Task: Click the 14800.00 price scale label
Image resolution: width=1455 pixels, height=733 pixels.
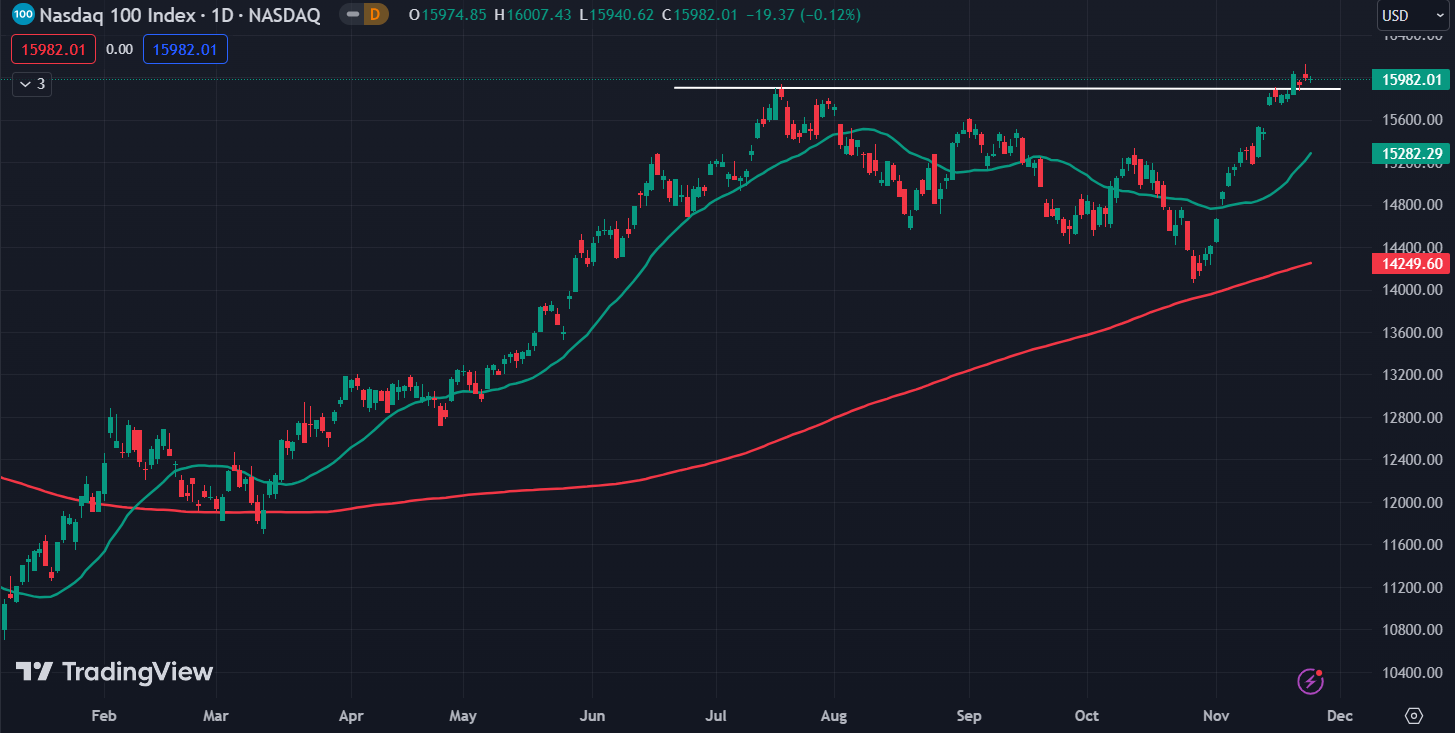Action: point(1412,205)
